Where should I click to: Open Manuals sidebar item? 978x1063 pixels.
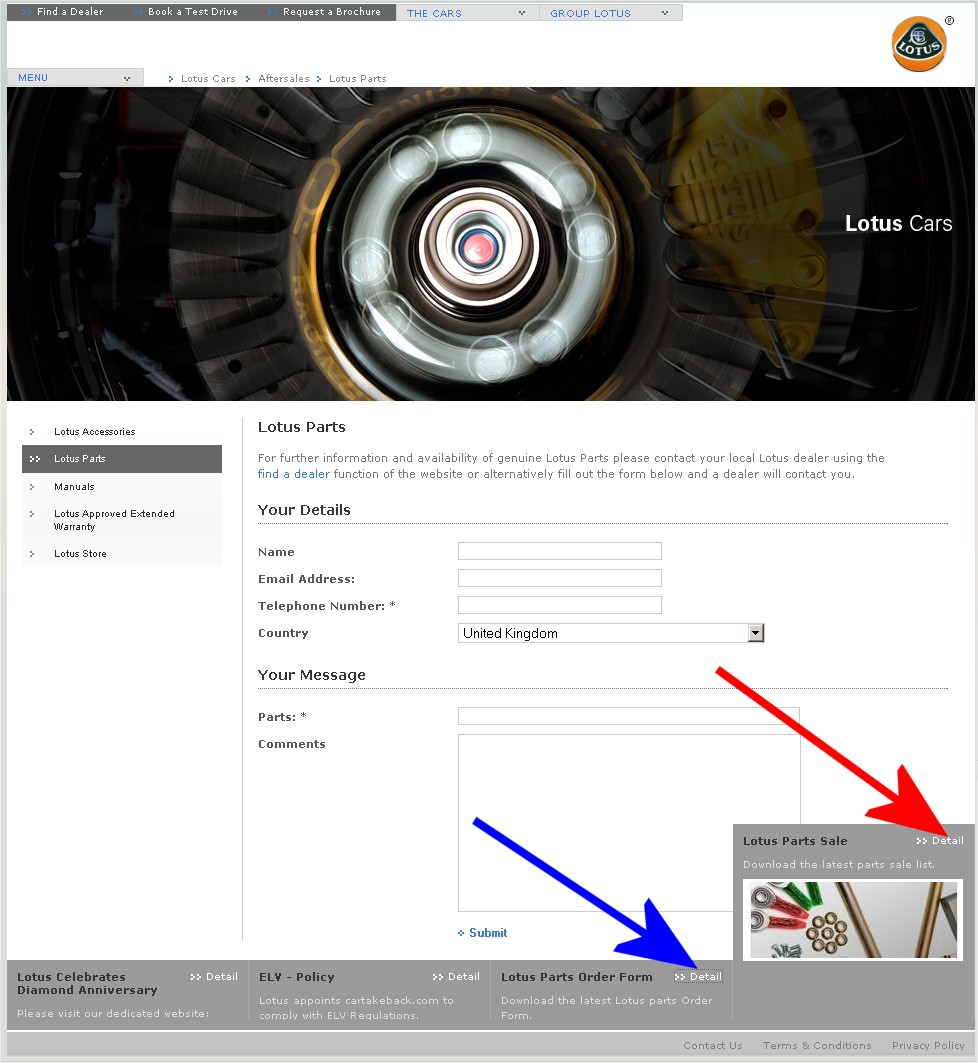pos(74,487)
